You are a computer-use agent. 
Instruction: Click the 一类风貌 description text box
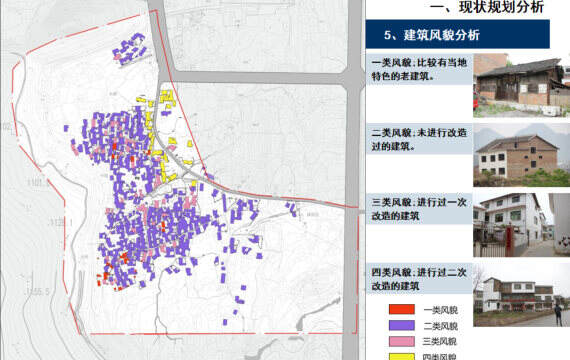point(419,69)
